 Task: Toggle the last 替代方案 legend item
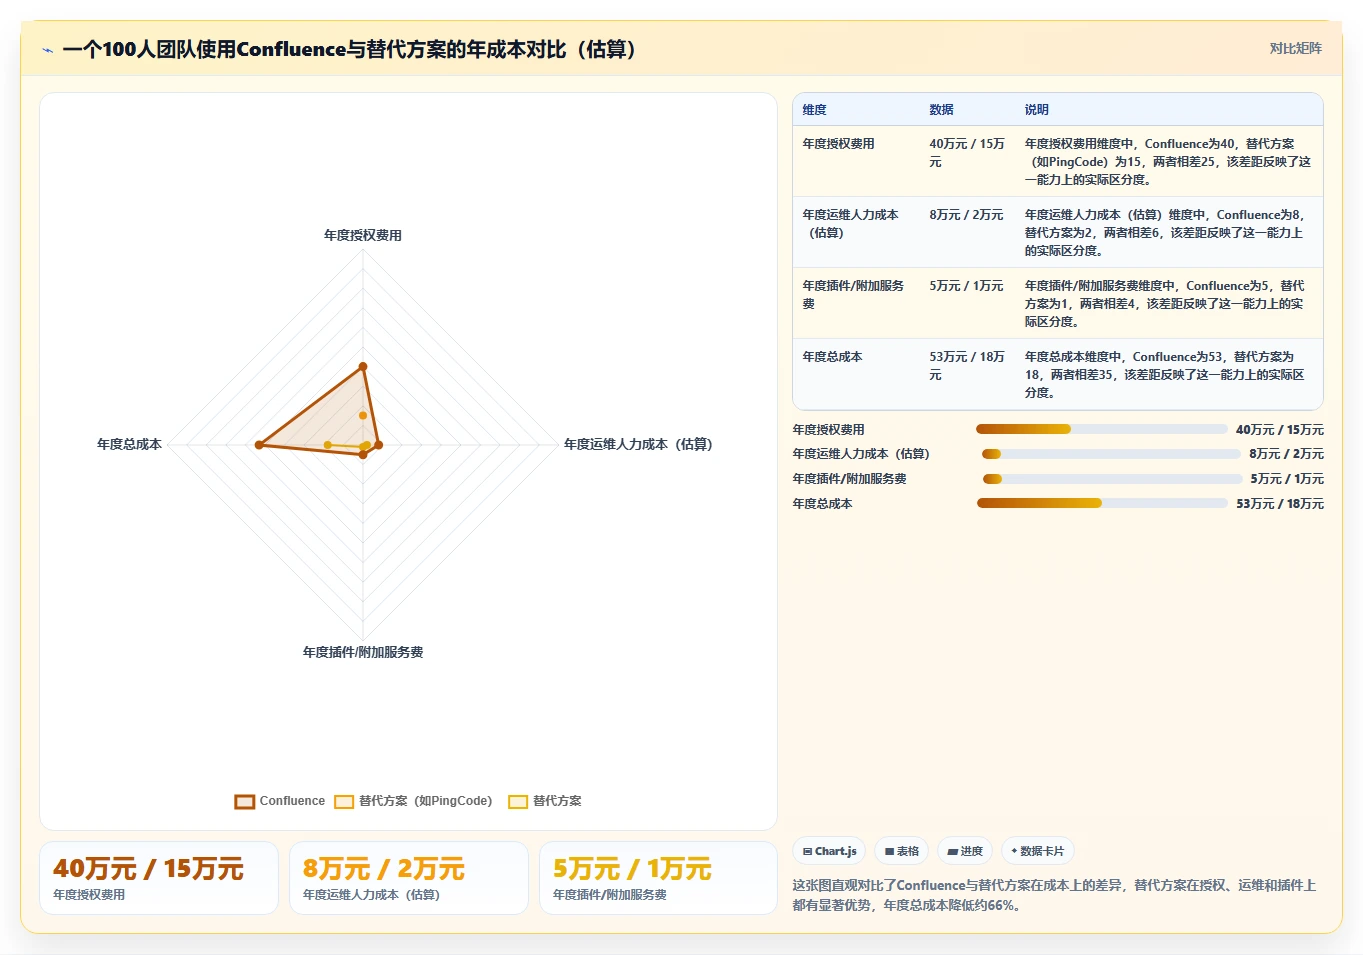pos(545,801)
